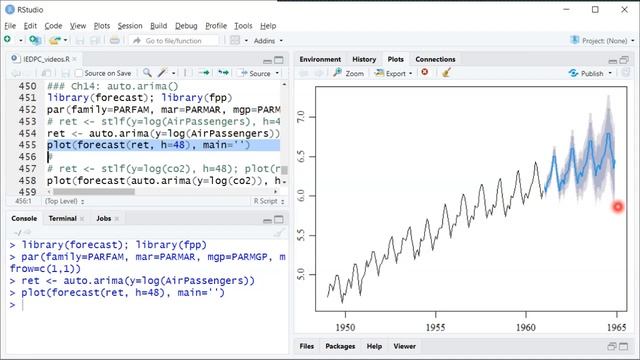The height and width of the screenshot is (360, 640).
Task: Click the Show in new window icon
Action: pyautogui.click(x=46, y=73)
